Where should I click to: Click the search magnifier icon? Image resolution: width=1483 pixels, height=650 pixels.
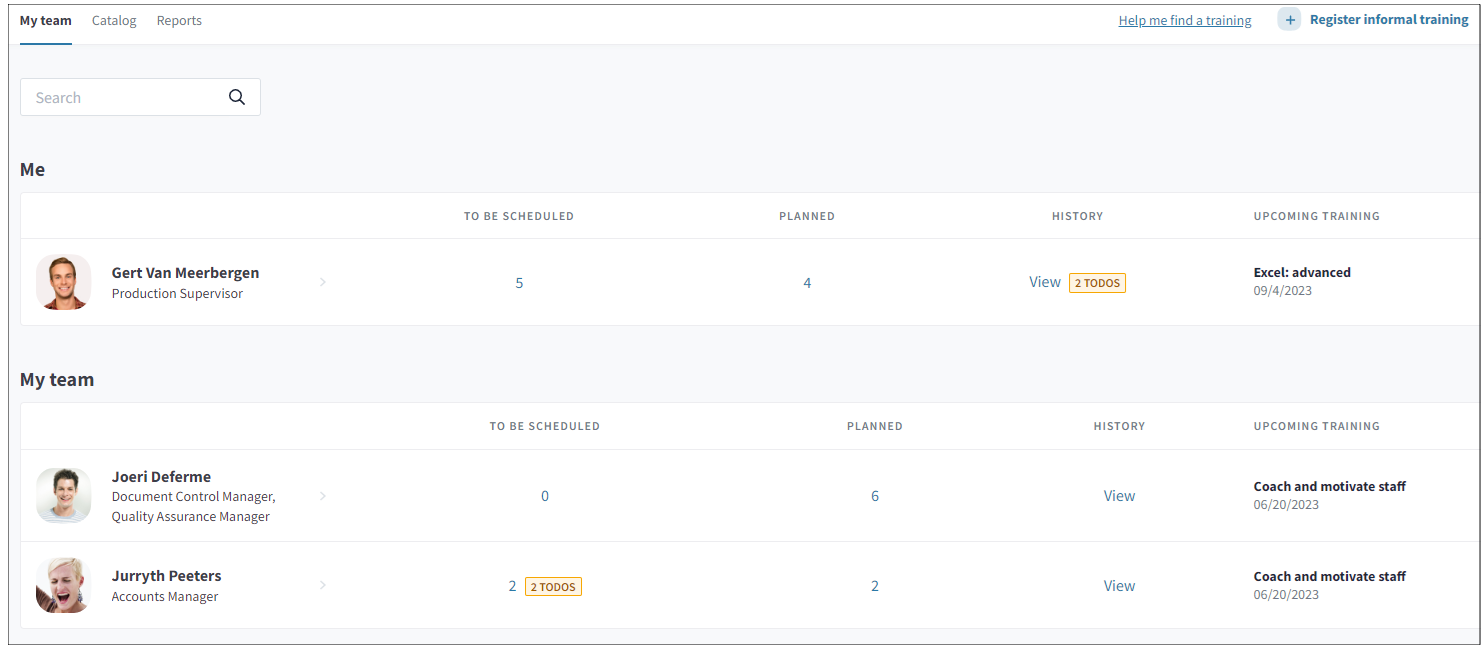click(x=237, y=97)
